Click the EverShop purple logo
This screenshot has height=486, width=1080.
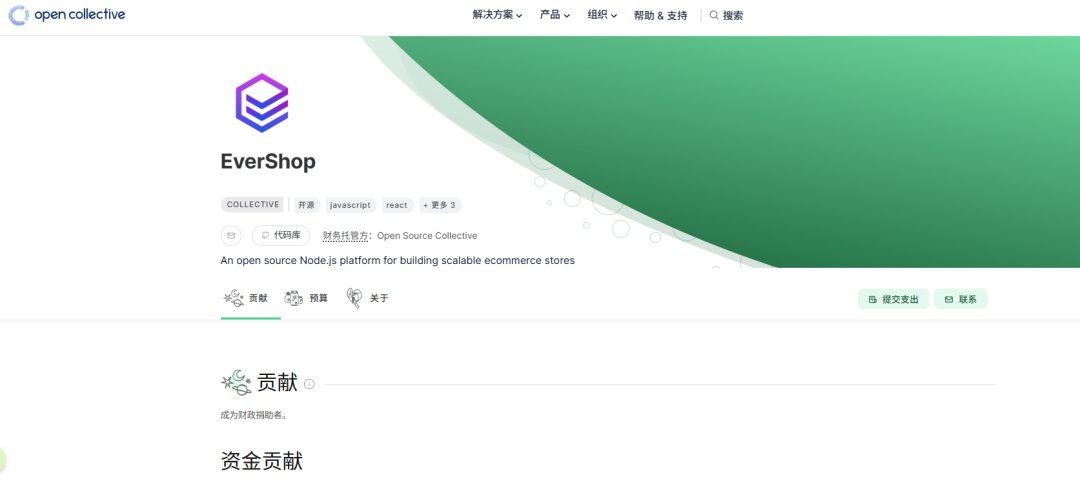click(x=262, y=103)
